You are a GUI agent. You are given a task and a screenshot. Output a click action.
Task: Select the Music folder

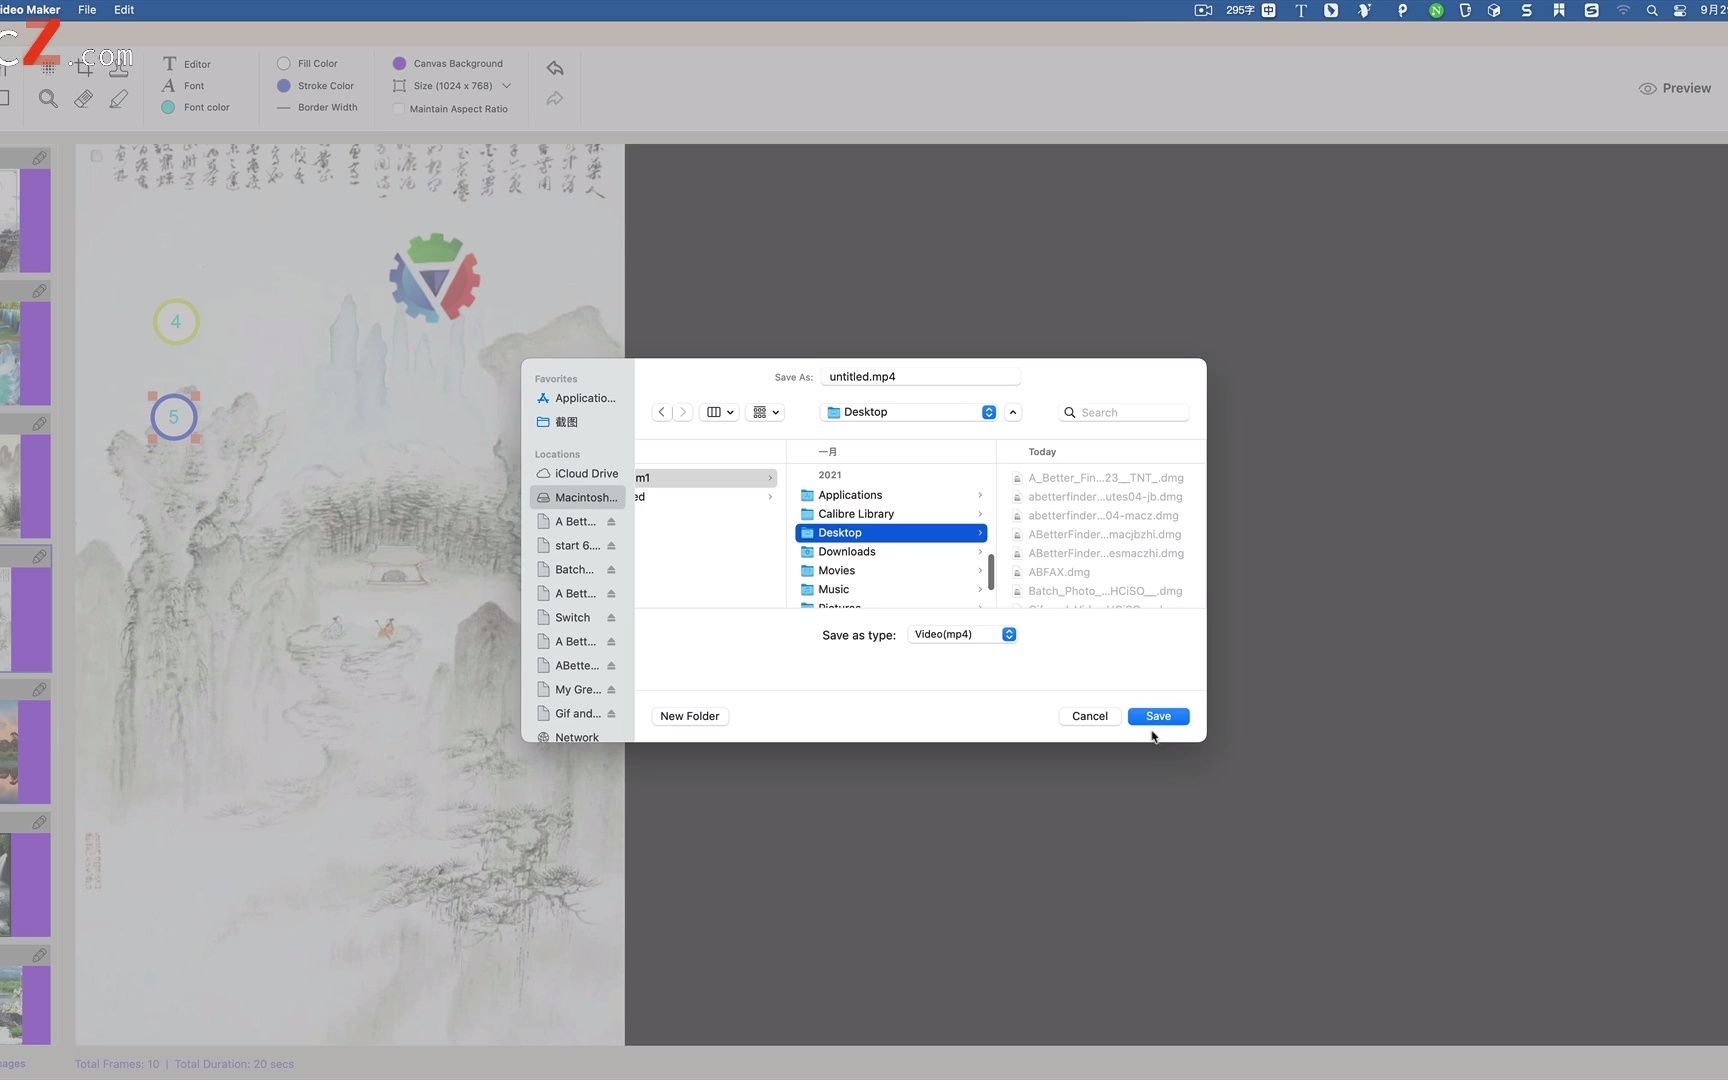tap(891, 590)
